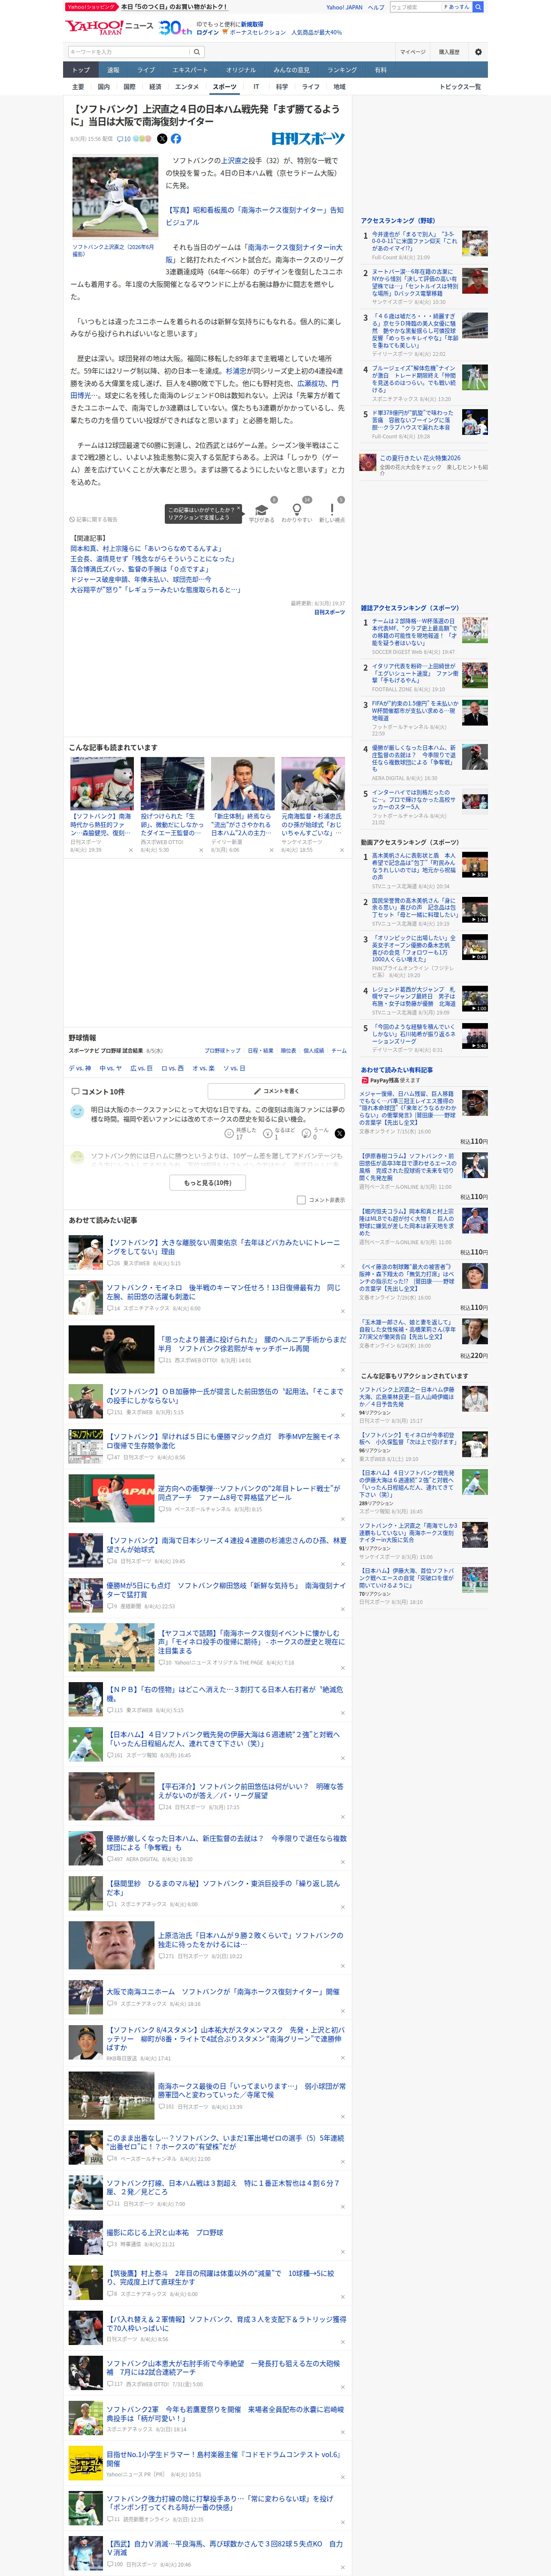The width and height of the screenshot is (551, 2576).
Task: Open the デ vs. 神 game result
Action: 80,1068
